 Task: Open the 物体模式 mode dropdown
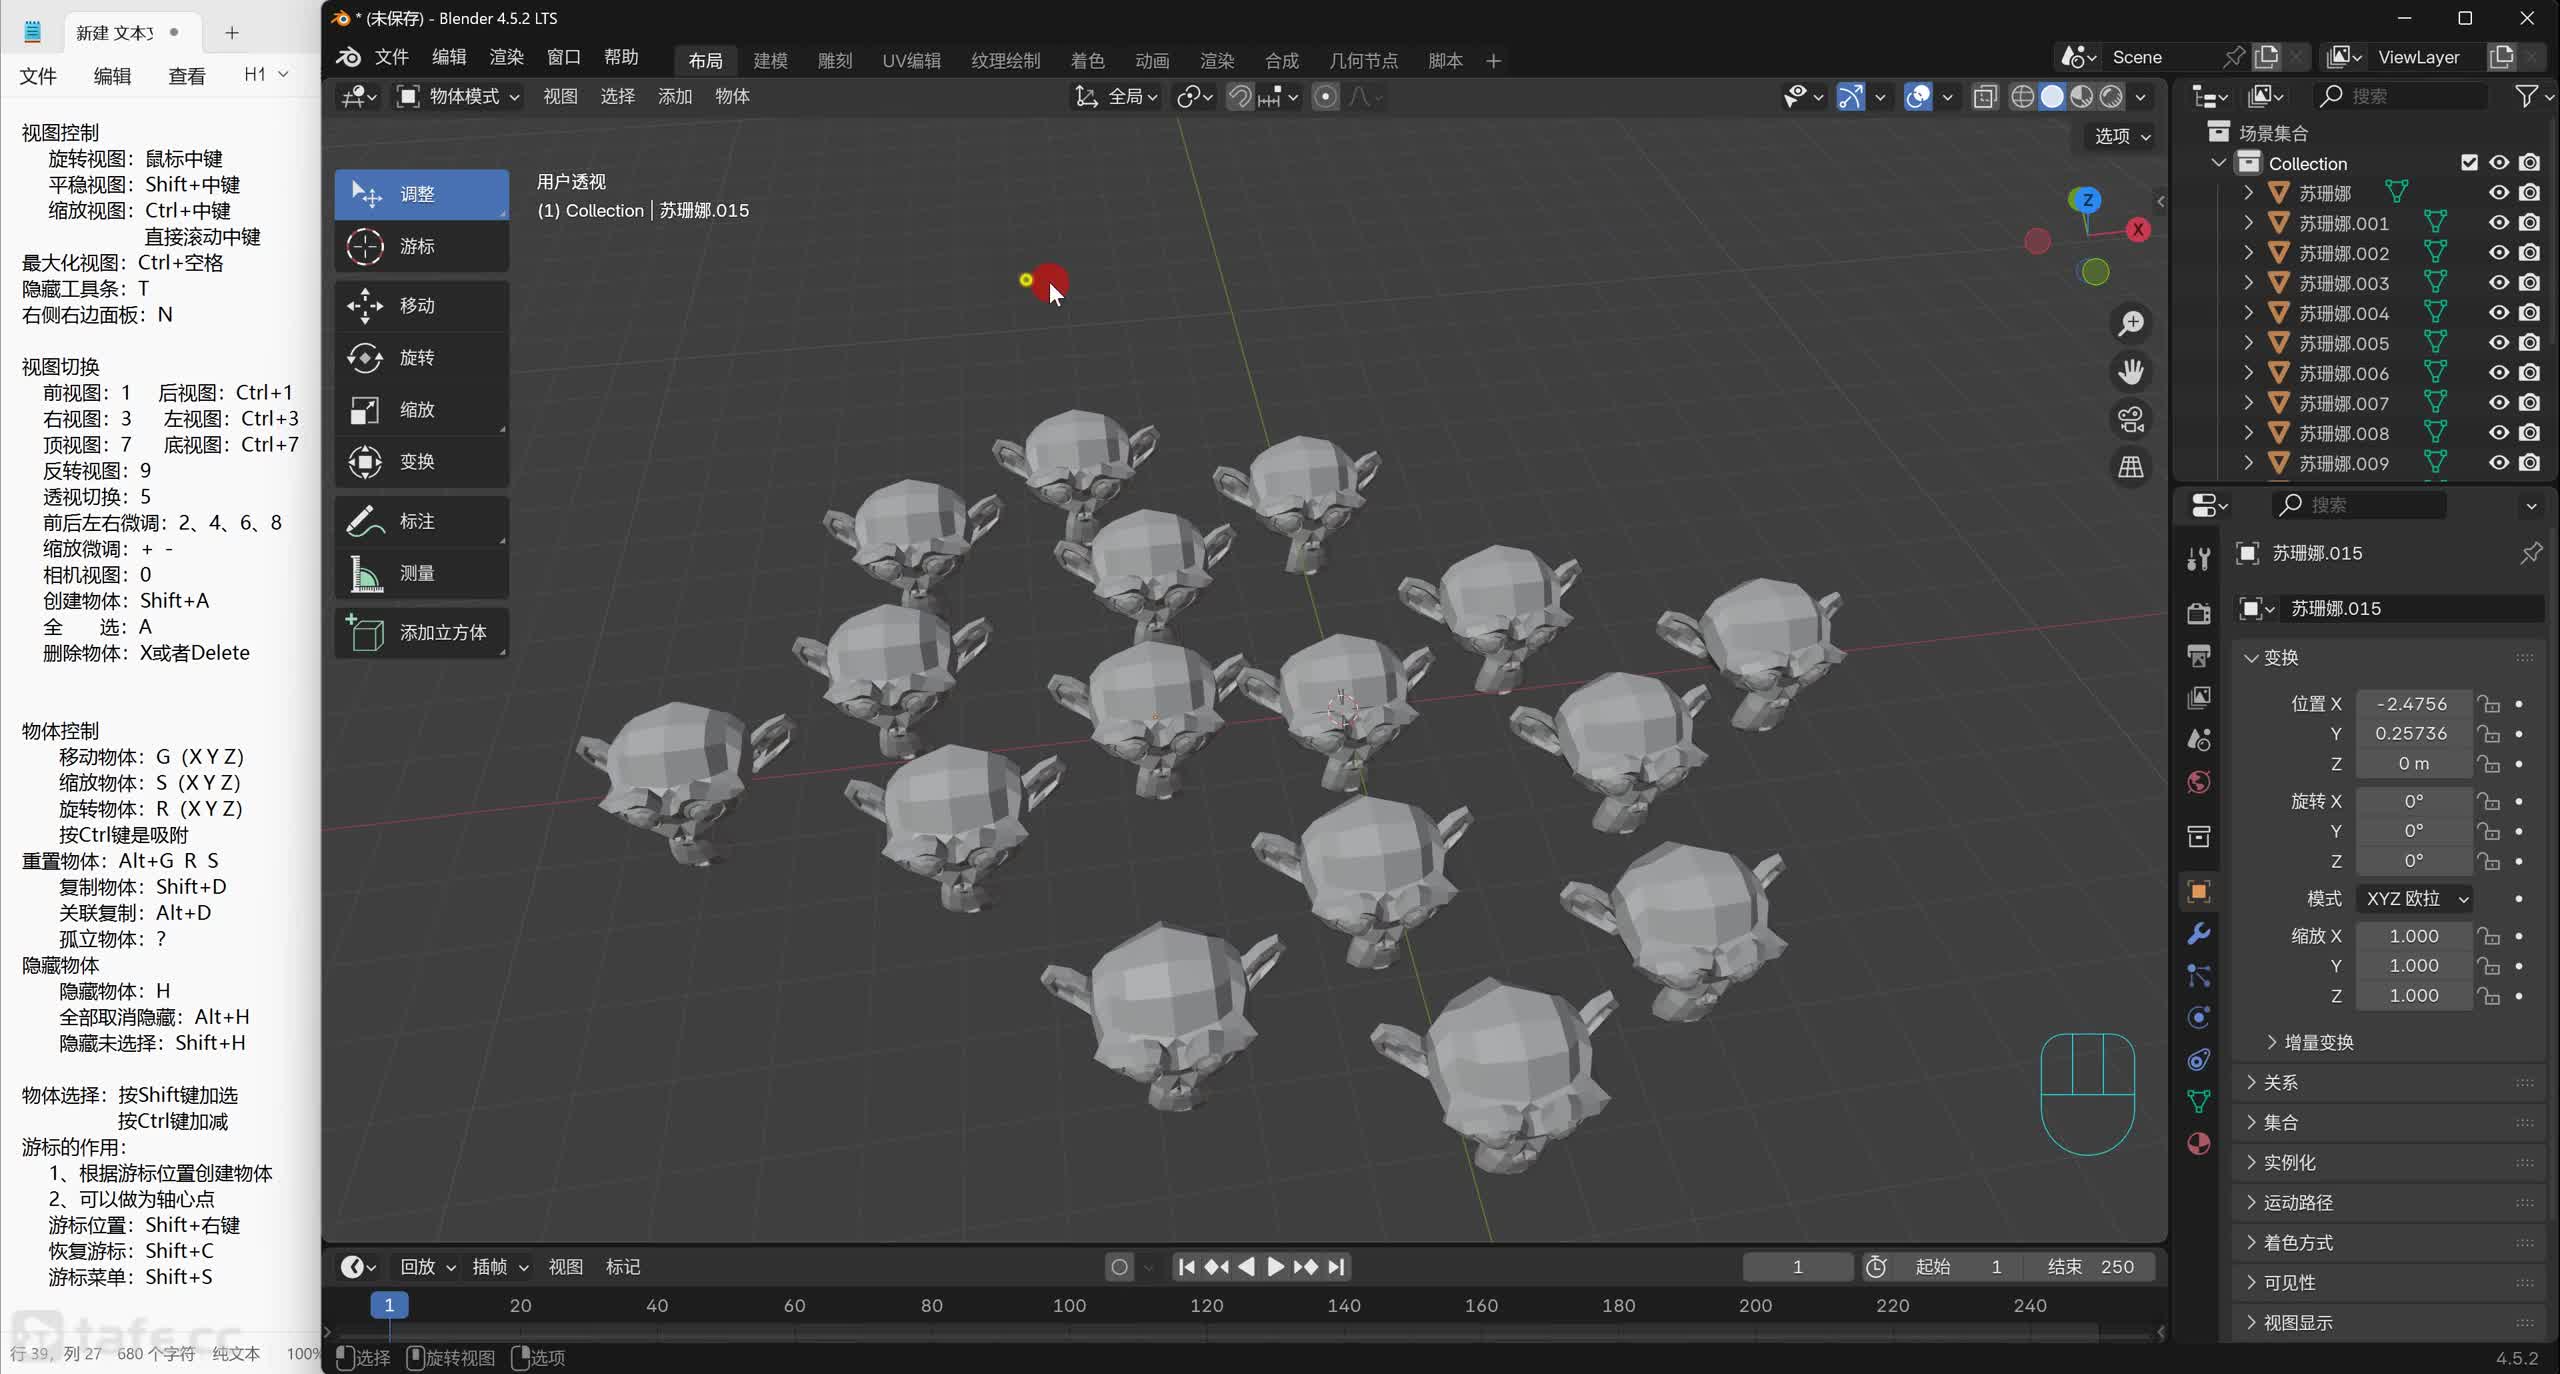[459, 97]
